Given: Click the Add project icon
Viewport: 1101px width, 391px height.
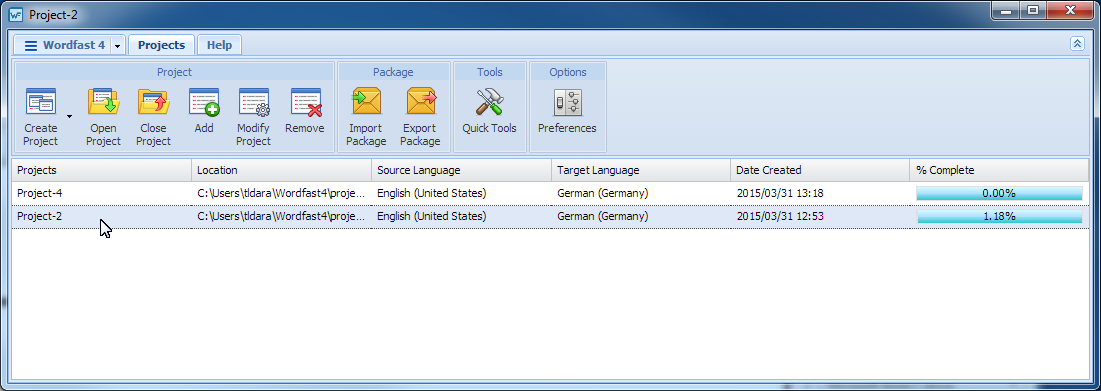Looking at the screenshot, I should pos(204,102).
